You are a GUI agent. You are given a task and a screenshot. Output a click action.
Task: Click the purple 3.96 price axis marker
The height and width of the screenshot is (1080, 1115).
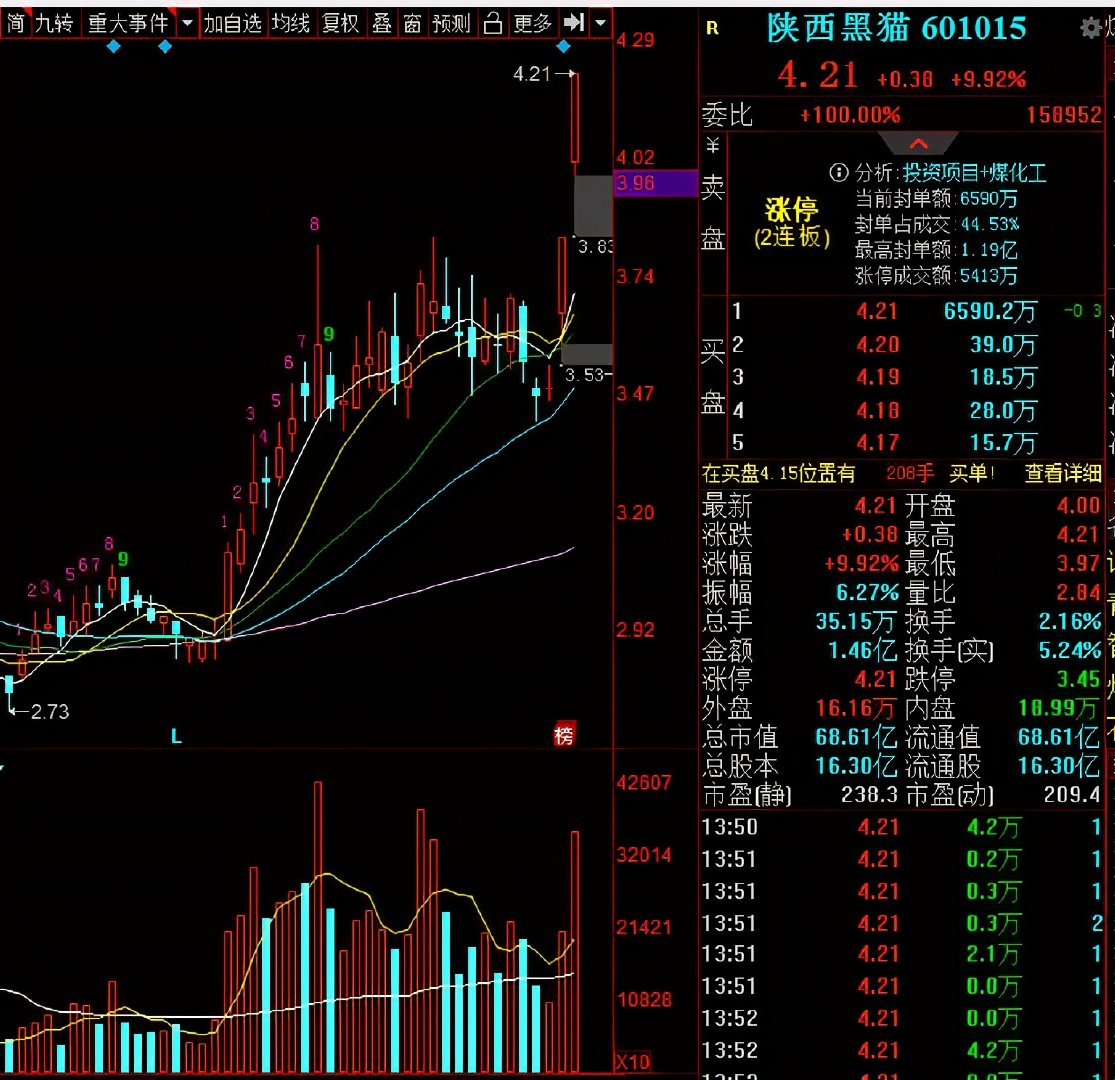655,183
